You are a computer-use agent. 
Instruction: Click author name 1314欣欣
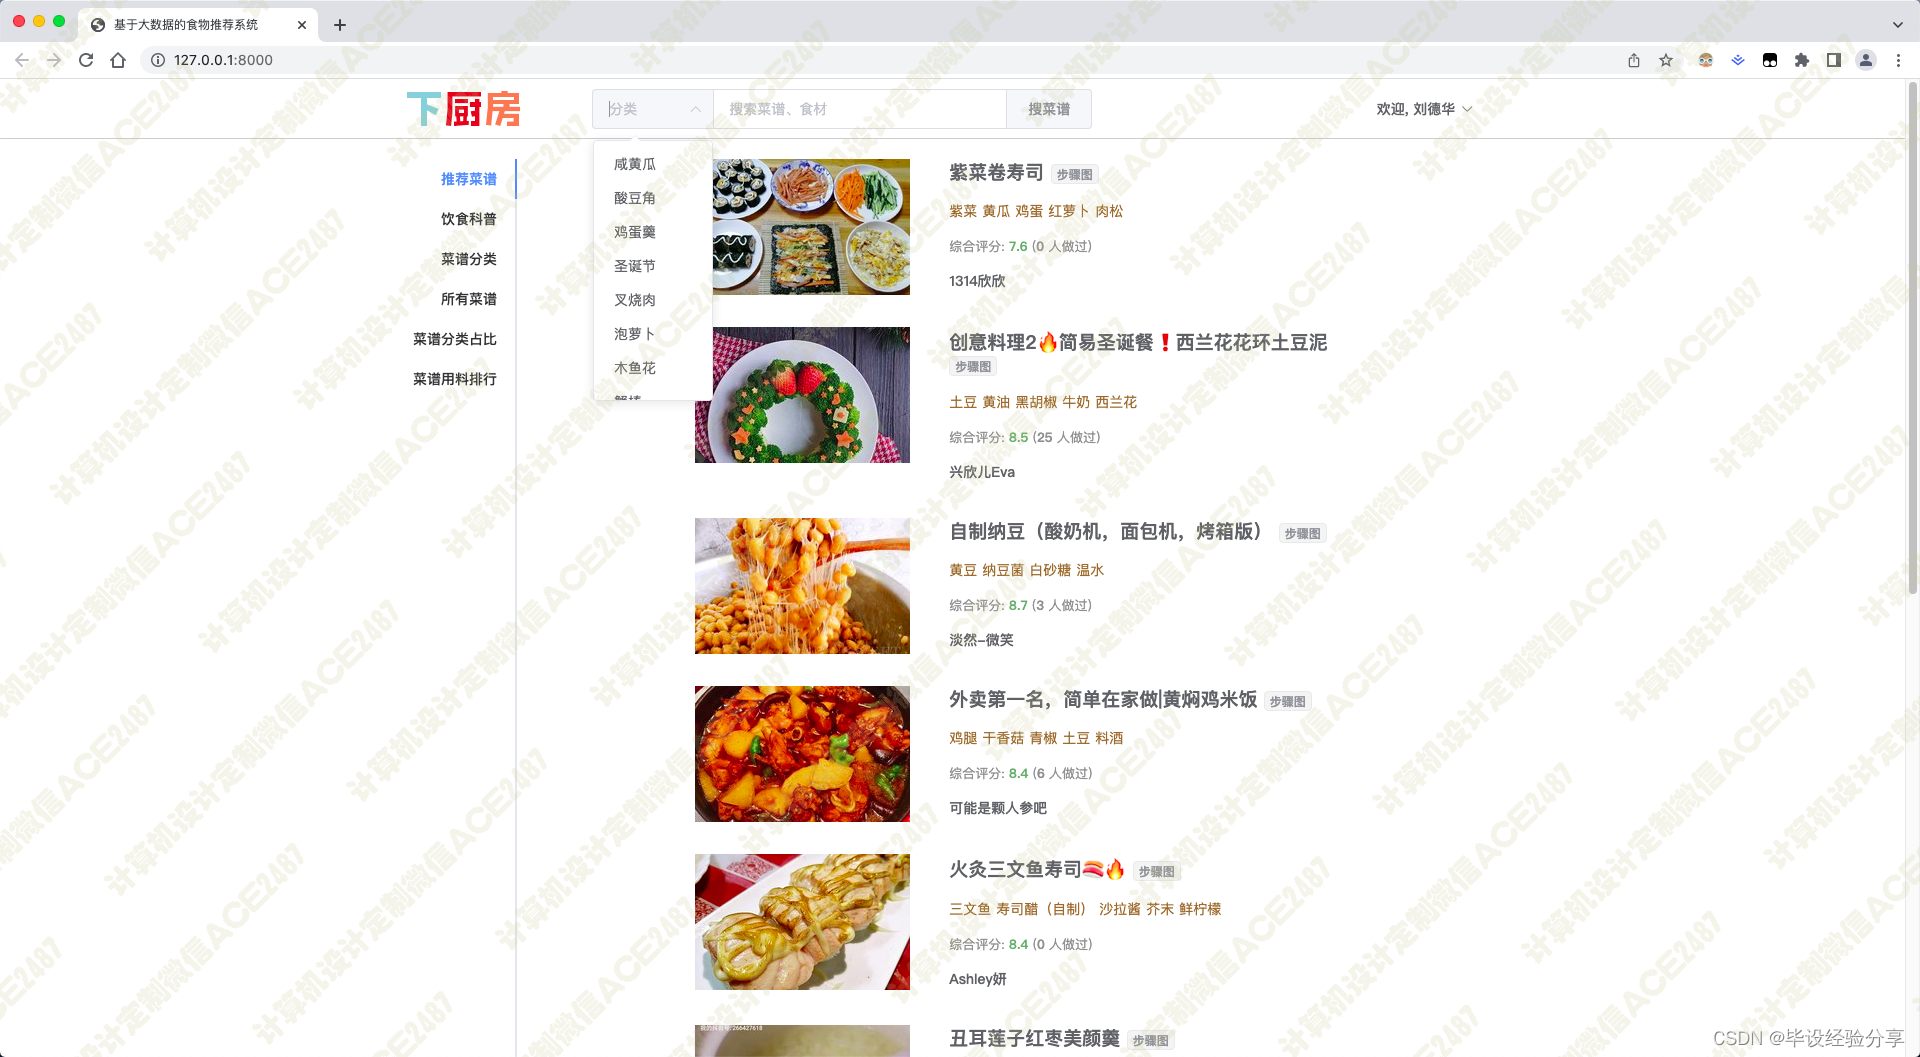[977, 281]
